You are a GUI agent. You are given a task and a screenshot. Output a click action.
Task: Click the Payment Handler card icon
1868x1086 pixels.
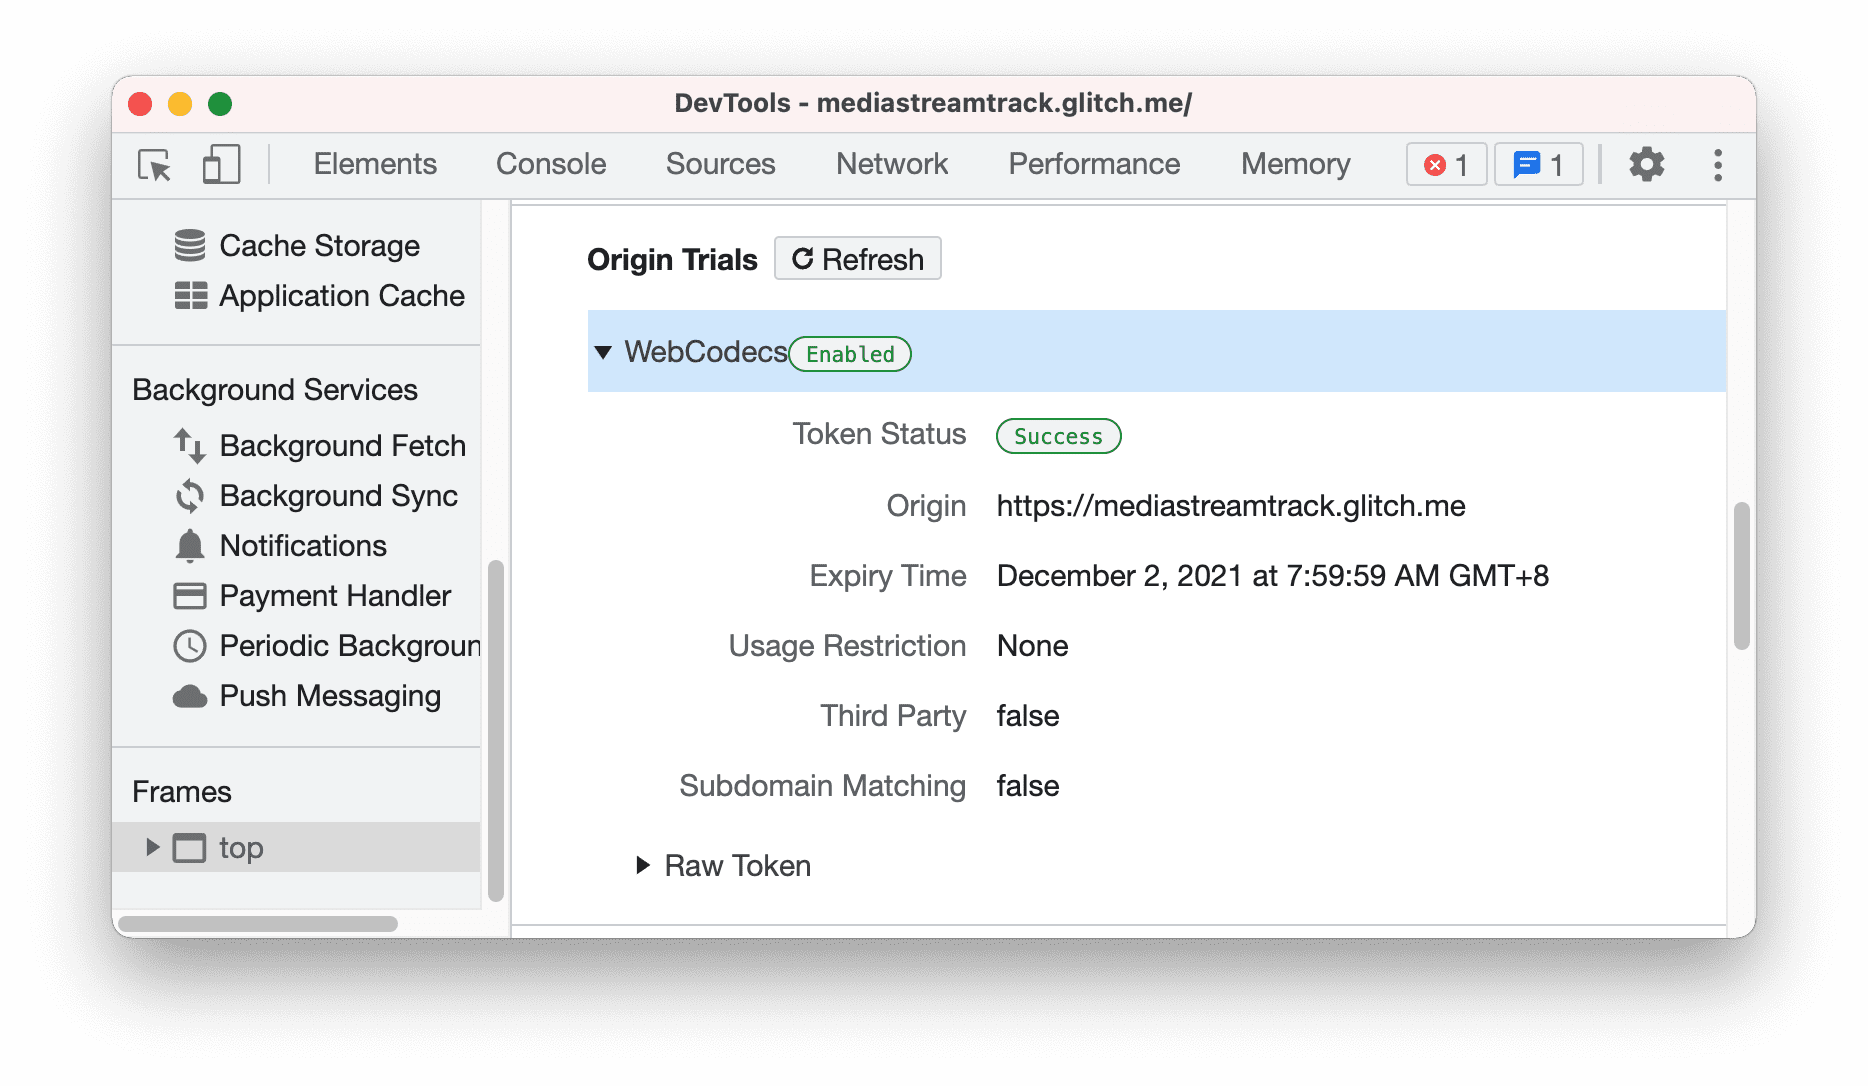coord(190,596)
